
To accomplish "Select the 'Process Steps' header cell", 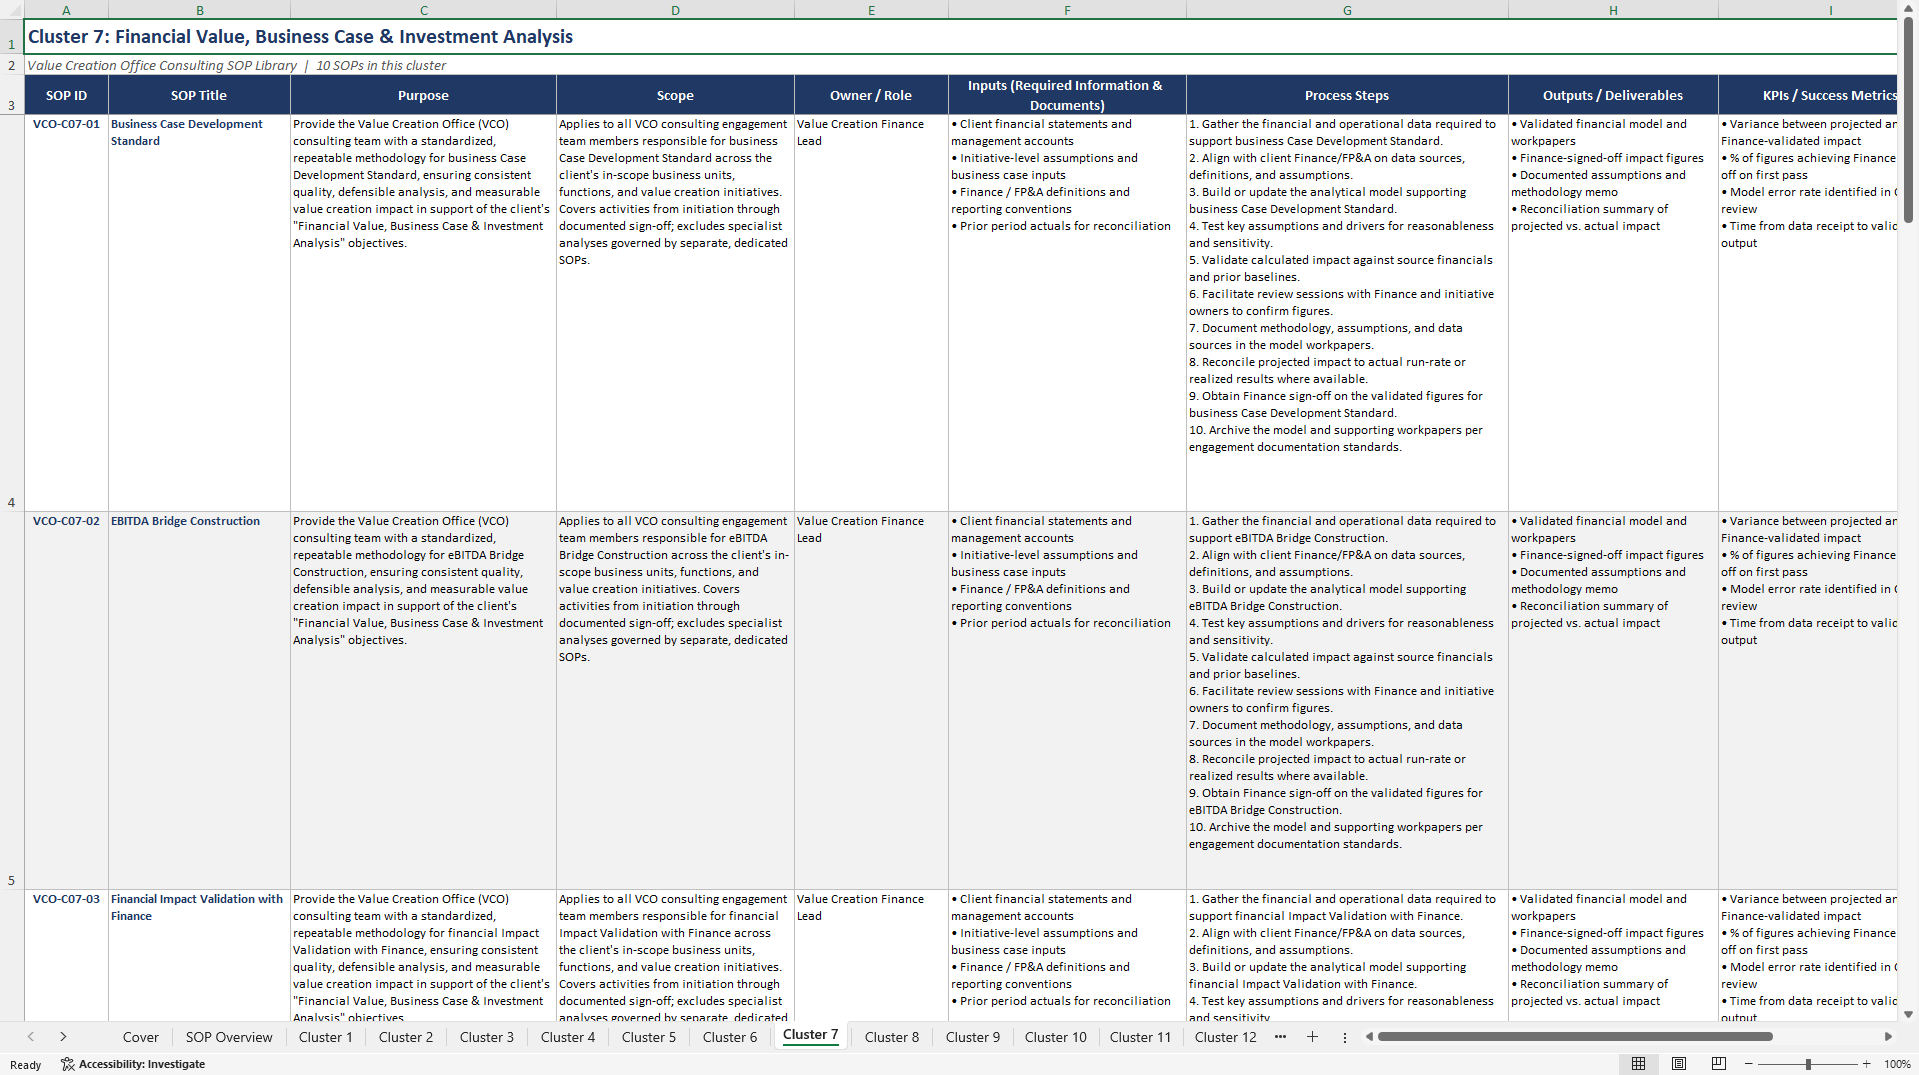I will click(1347, 95).
